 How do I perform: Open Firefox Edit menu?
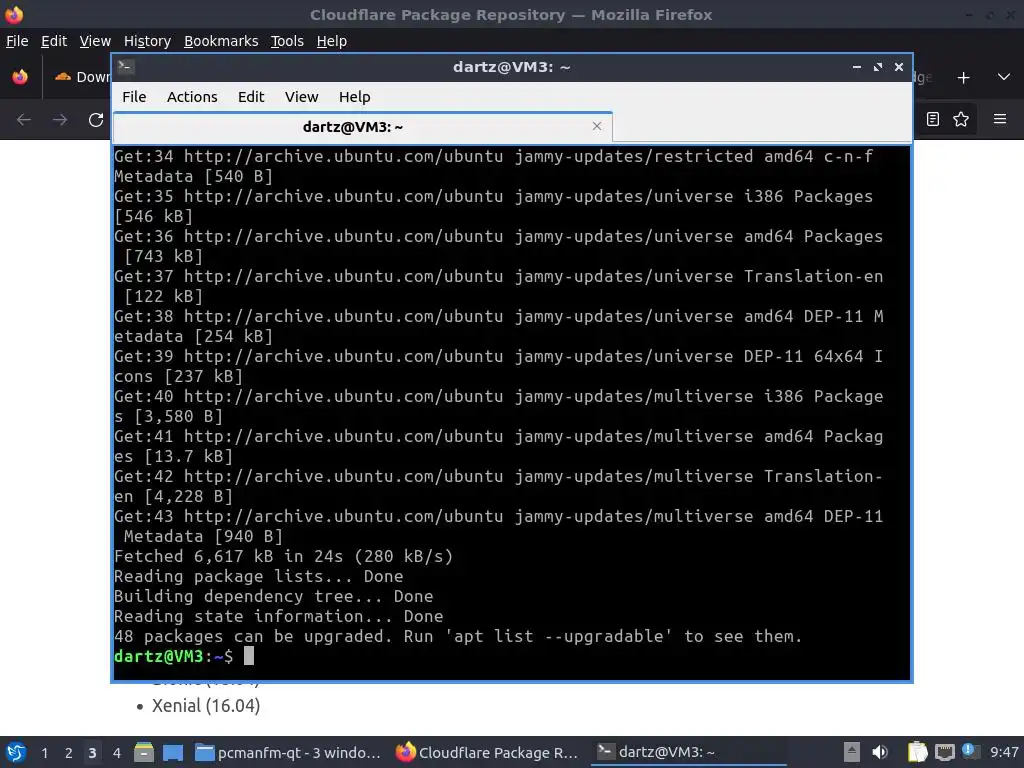(54, 41)
